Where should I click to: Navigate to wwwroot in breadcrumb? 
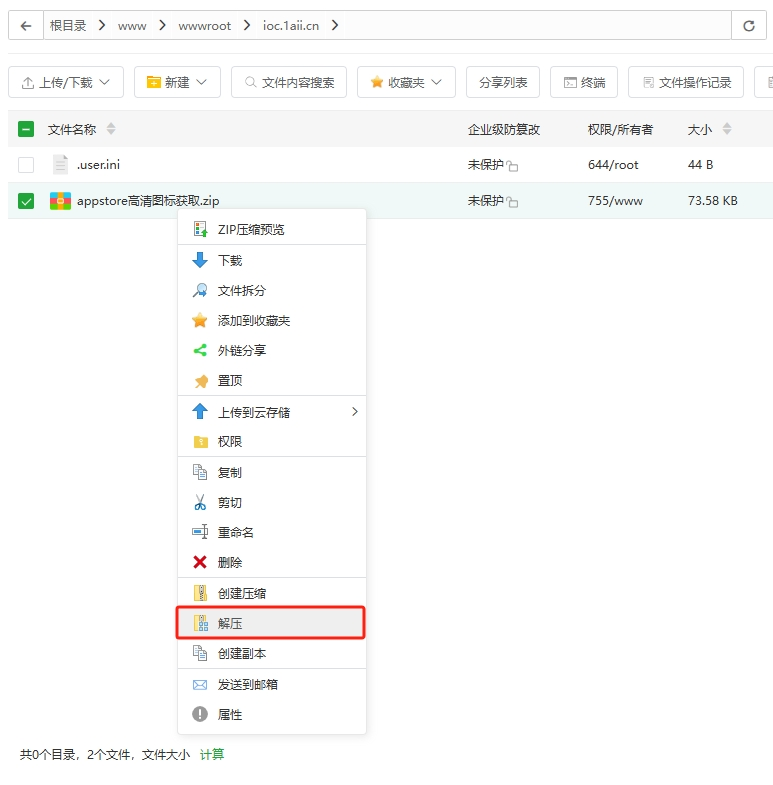click(205, 26)
